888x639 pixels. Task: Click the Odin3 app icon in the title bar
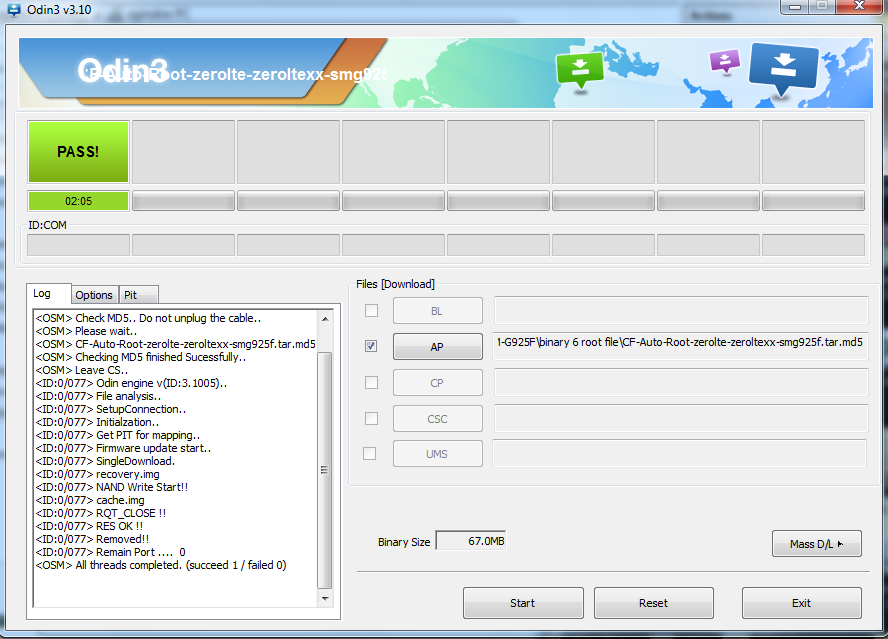click(12, 9)
